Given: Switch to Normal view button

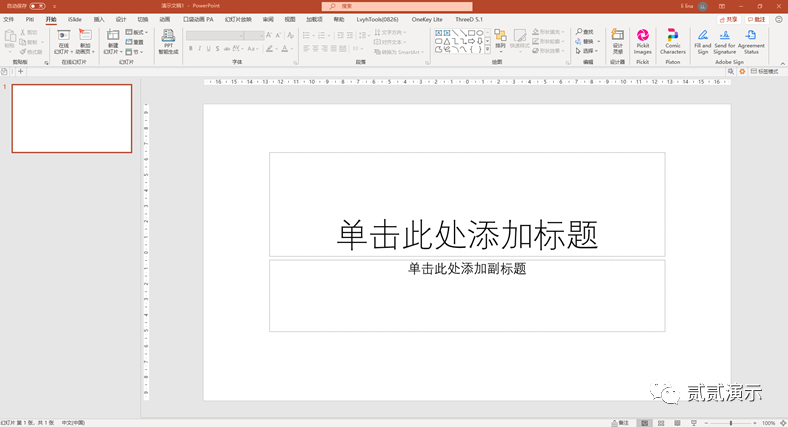Looking at the screenshot, I should click(x=644, y=423).
